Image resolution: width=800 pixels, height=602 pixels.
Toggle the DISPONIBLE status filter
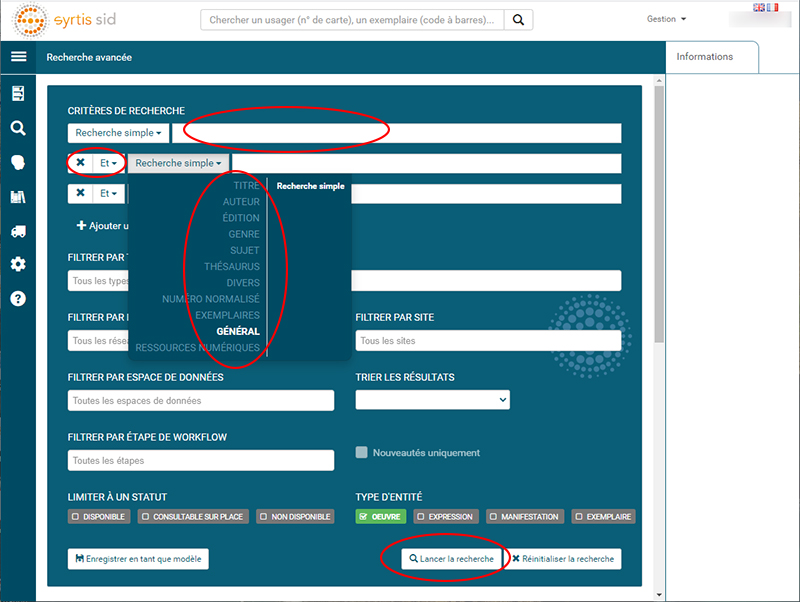pos(99,516)
